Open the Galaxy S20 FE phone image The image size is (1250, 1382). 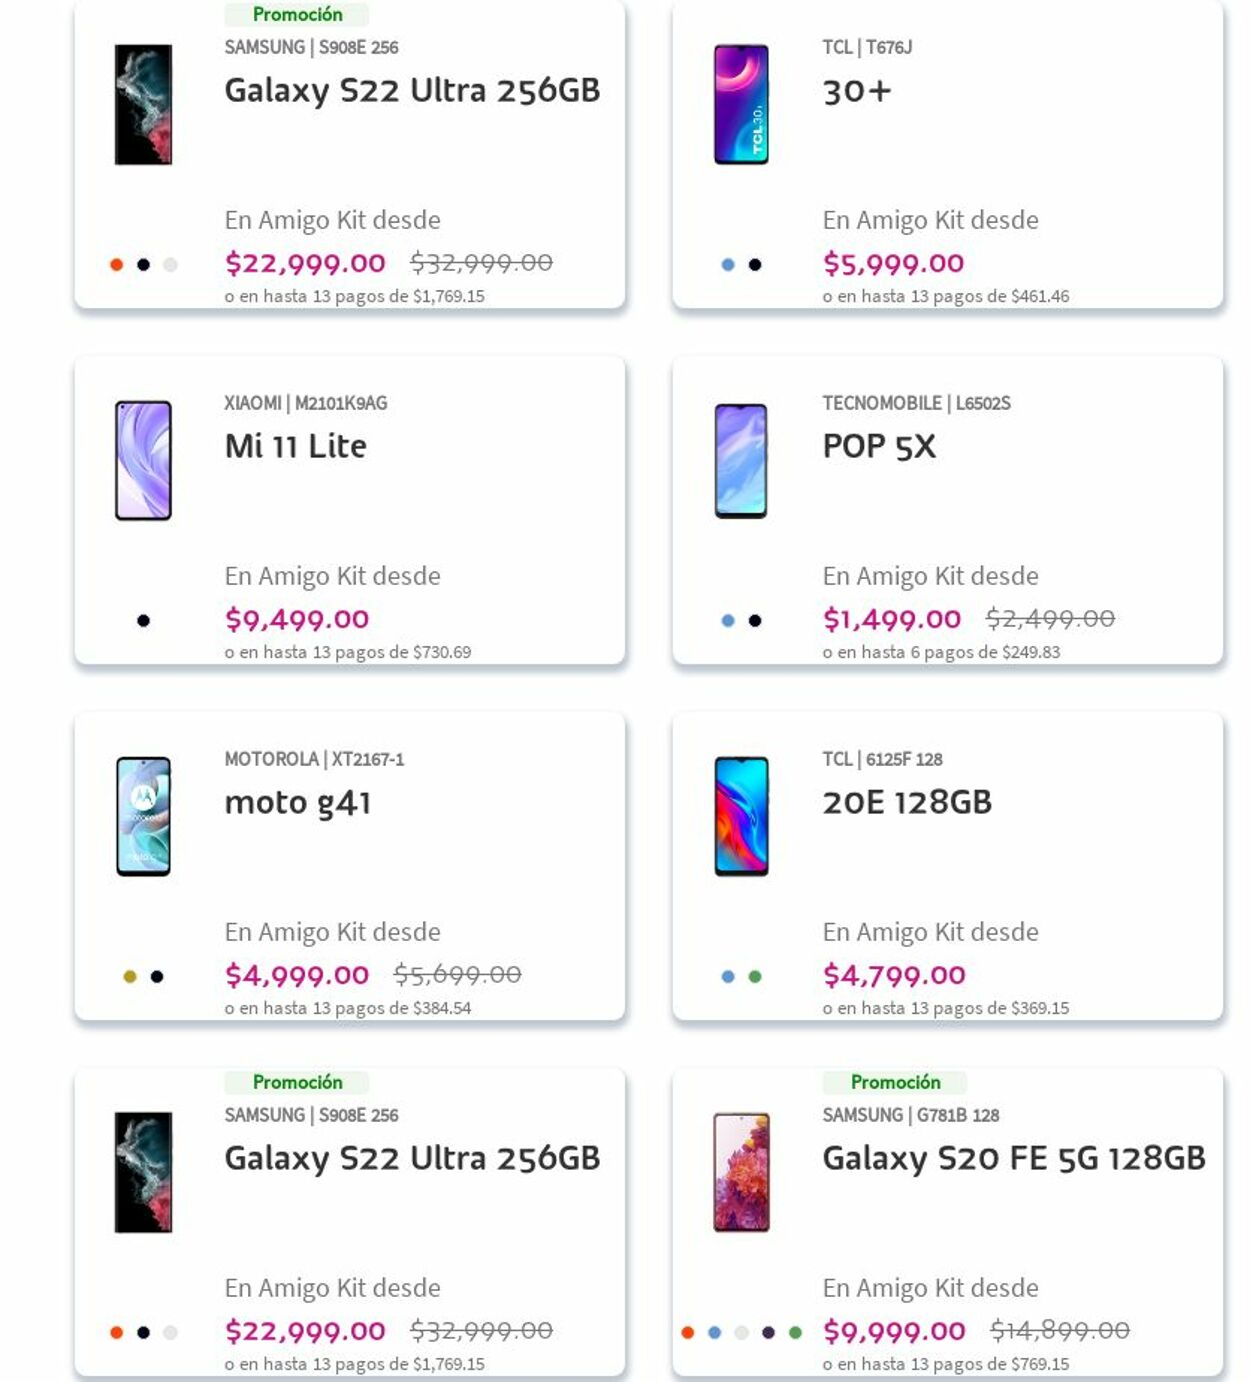(741, 1172)
